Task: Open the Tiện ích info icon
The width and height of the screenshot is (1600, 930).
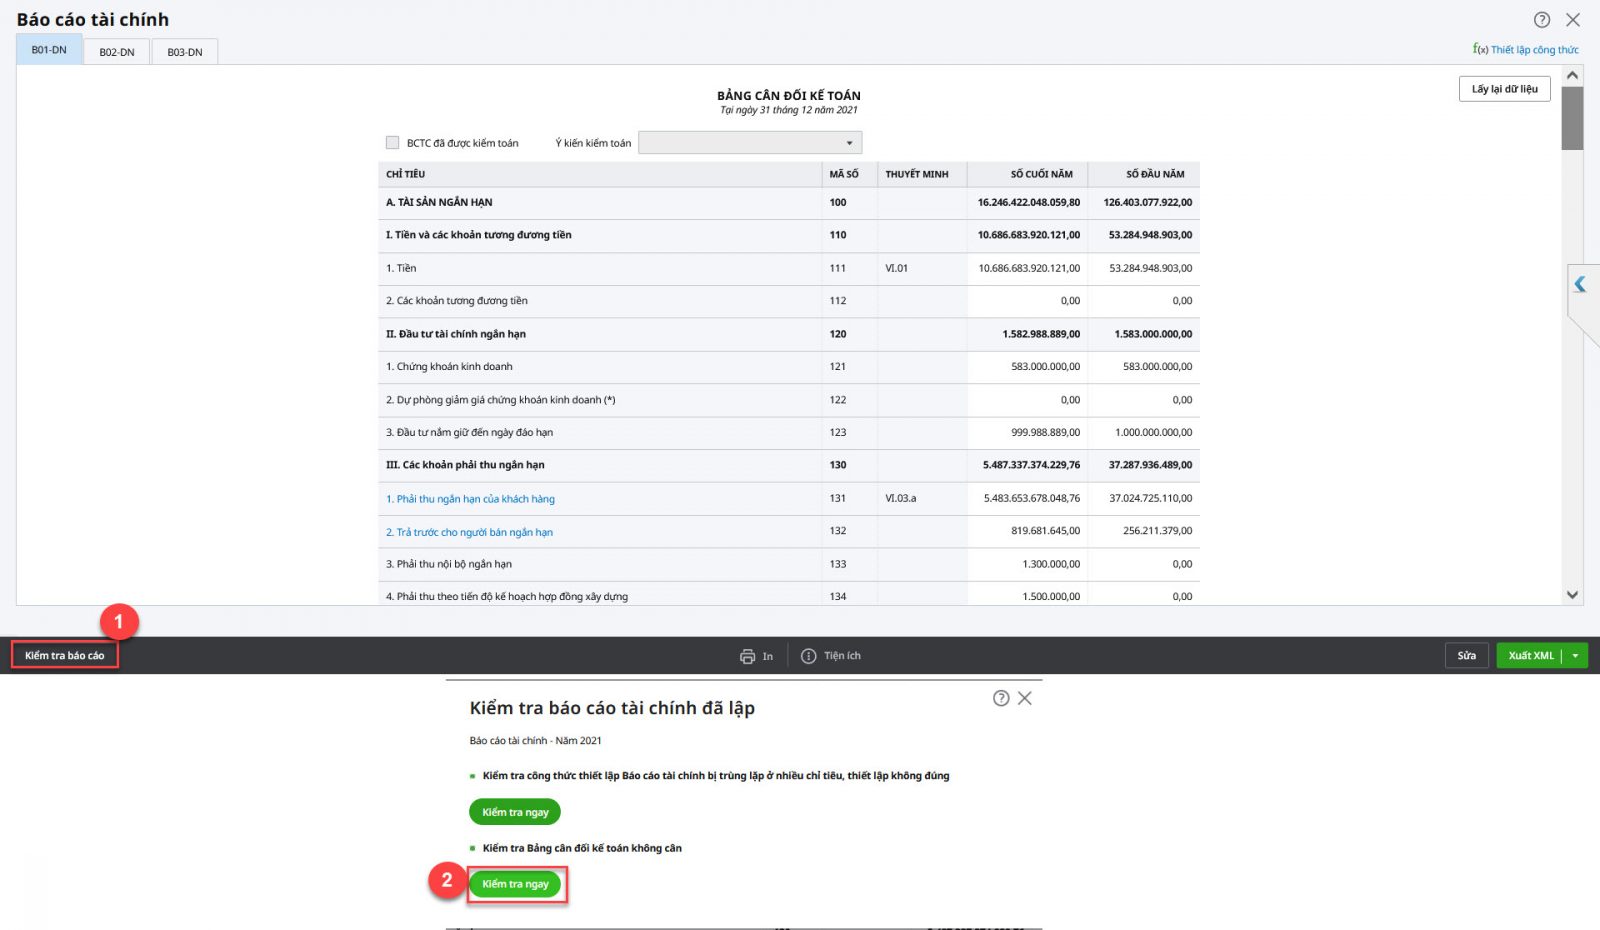Action: (808, 657)
